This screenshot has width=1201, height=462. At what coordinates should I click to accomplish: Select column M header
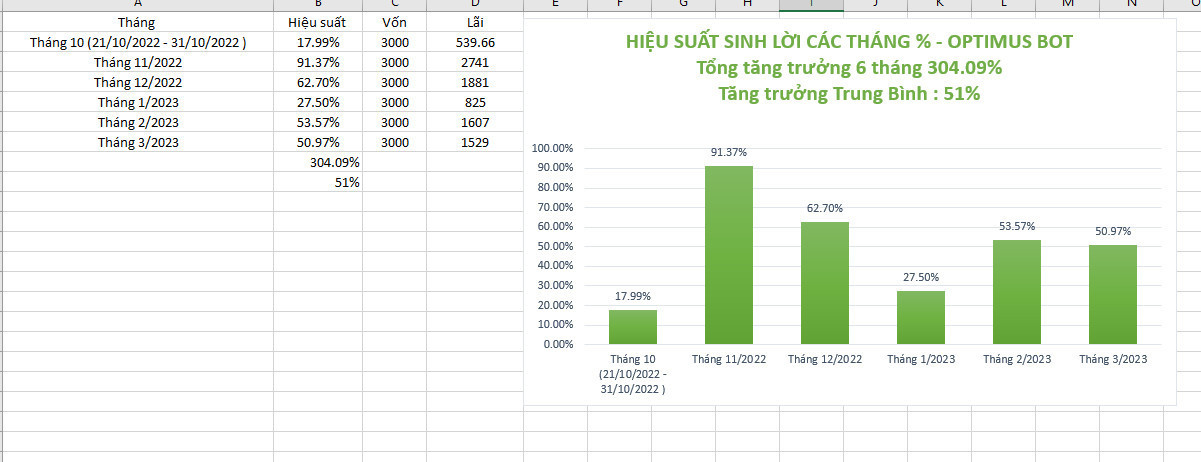point(1067,5)
